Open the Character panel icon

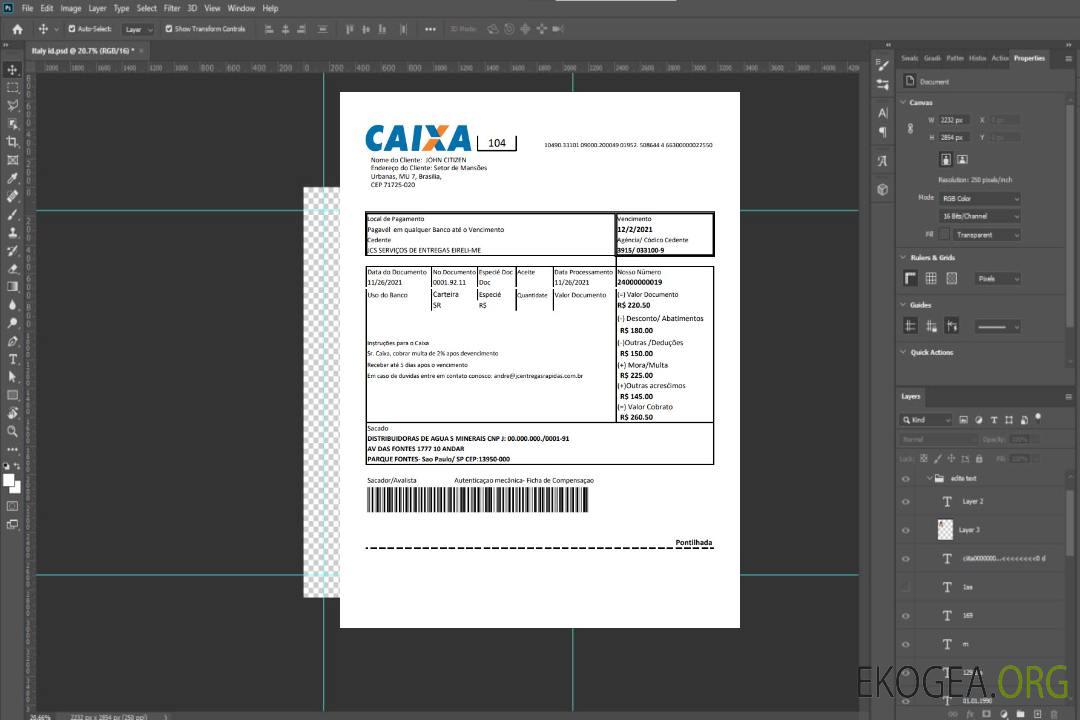(x=883, y=112)
